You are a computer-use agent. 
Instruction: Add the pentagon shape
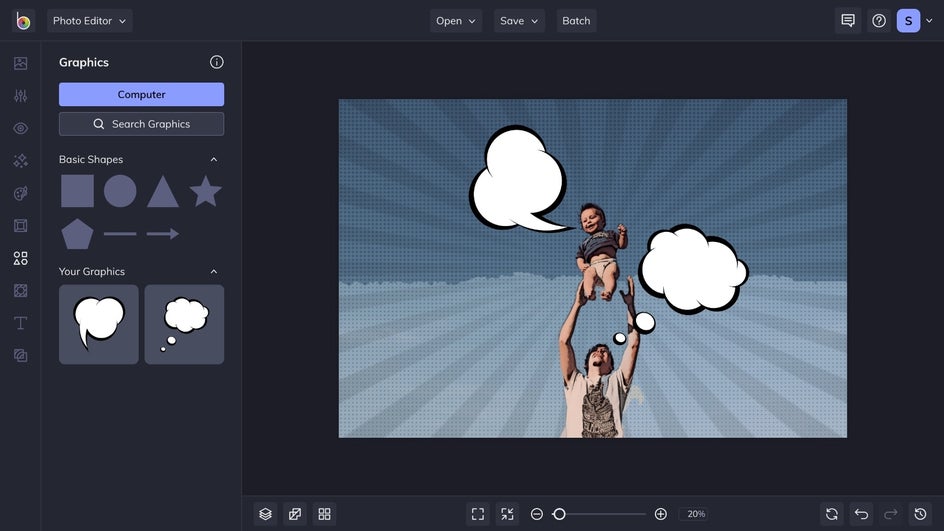point(77,234)
